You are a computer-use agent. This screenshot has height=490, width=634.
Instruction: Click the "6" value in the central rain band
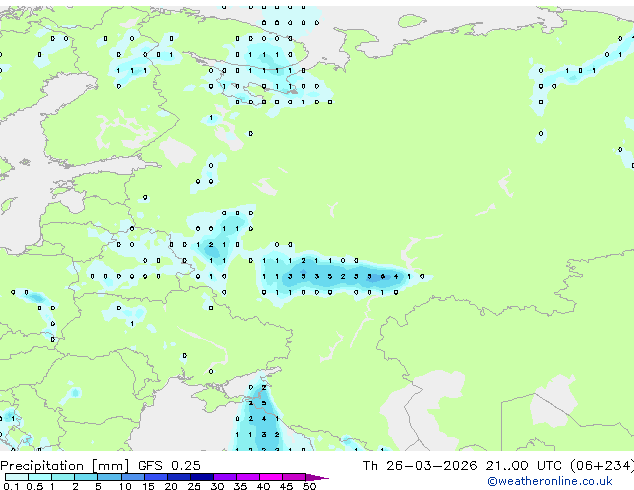[383, 277]
